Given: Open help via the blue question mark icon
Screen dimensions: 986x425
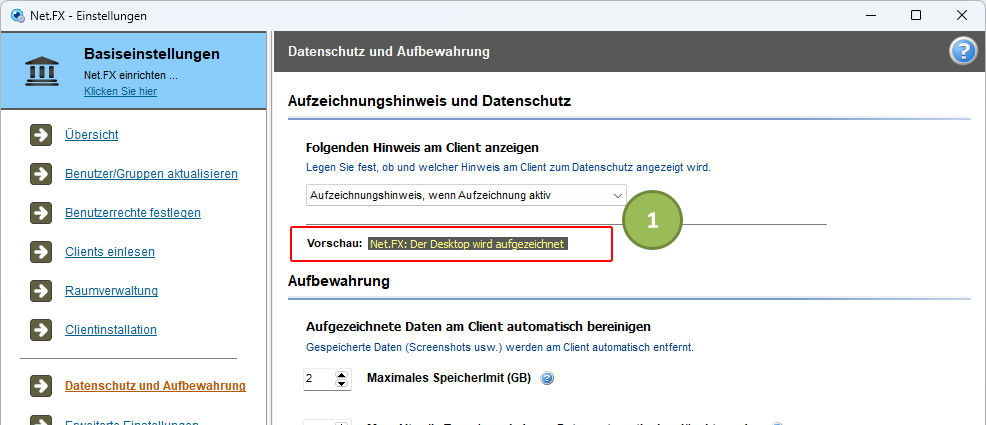Looking at the screenshot, I should point(963,52).
